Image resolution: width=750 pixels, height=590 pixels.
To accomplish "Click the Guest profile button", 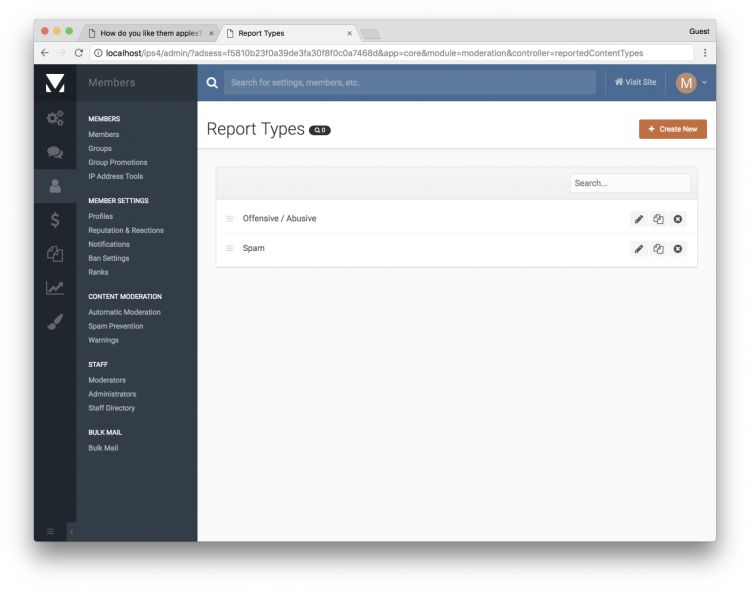I will click(699, 31).
